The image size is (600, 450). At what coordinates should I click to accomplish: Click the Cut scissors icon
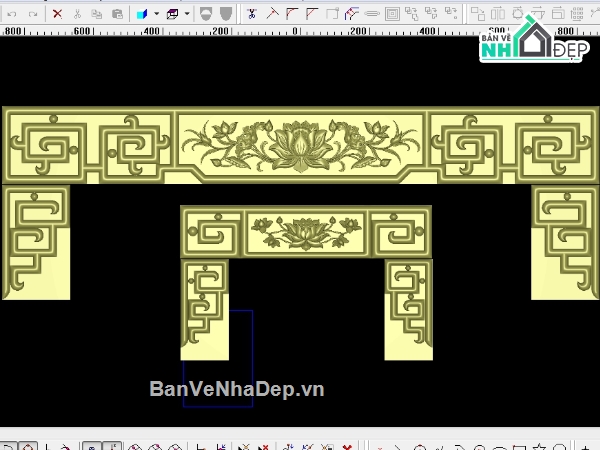click(77, 15)
